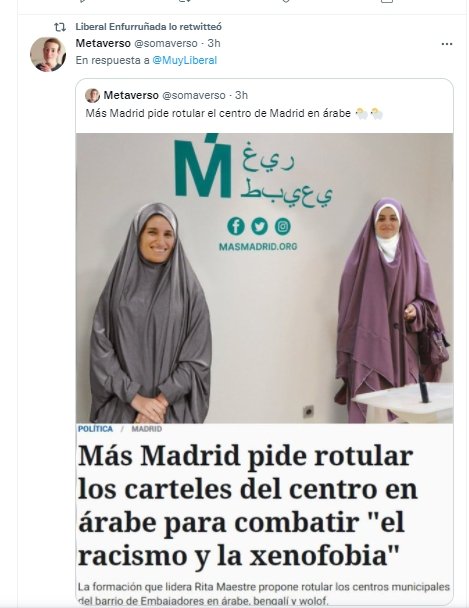This screenshot has height=608, width=469.
Task: Open the @MuyLiberal mention link
Action: 184,60
